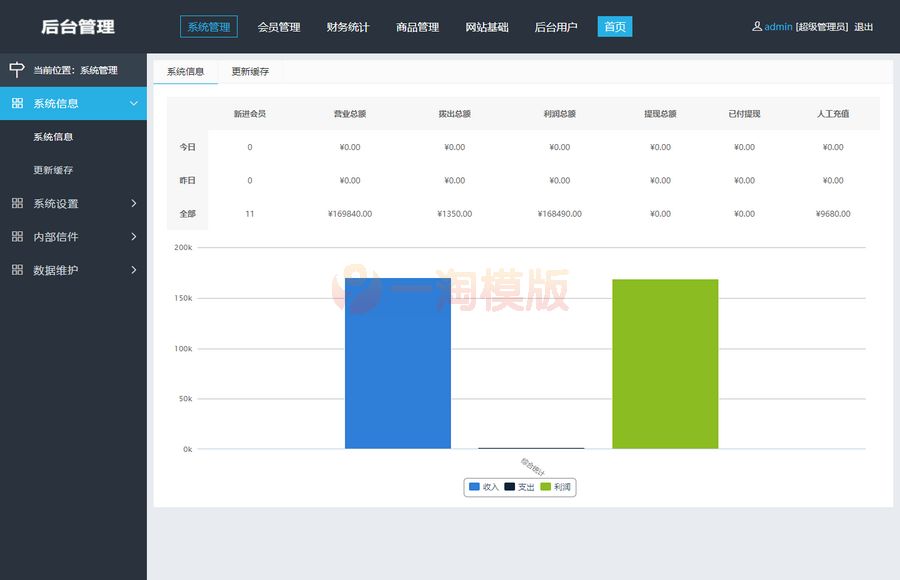Click the user profile icon beside admin
This screenshot has height=580, width=900.
coord(756,27)
